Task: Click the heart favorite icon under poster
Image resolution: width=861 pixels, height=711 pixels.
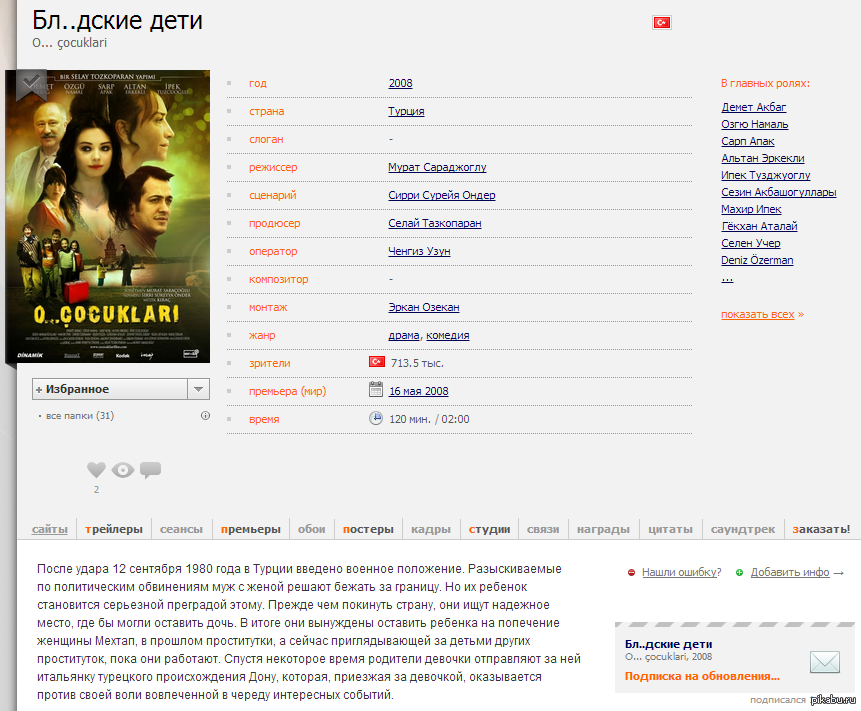Action: click(96, 470)
